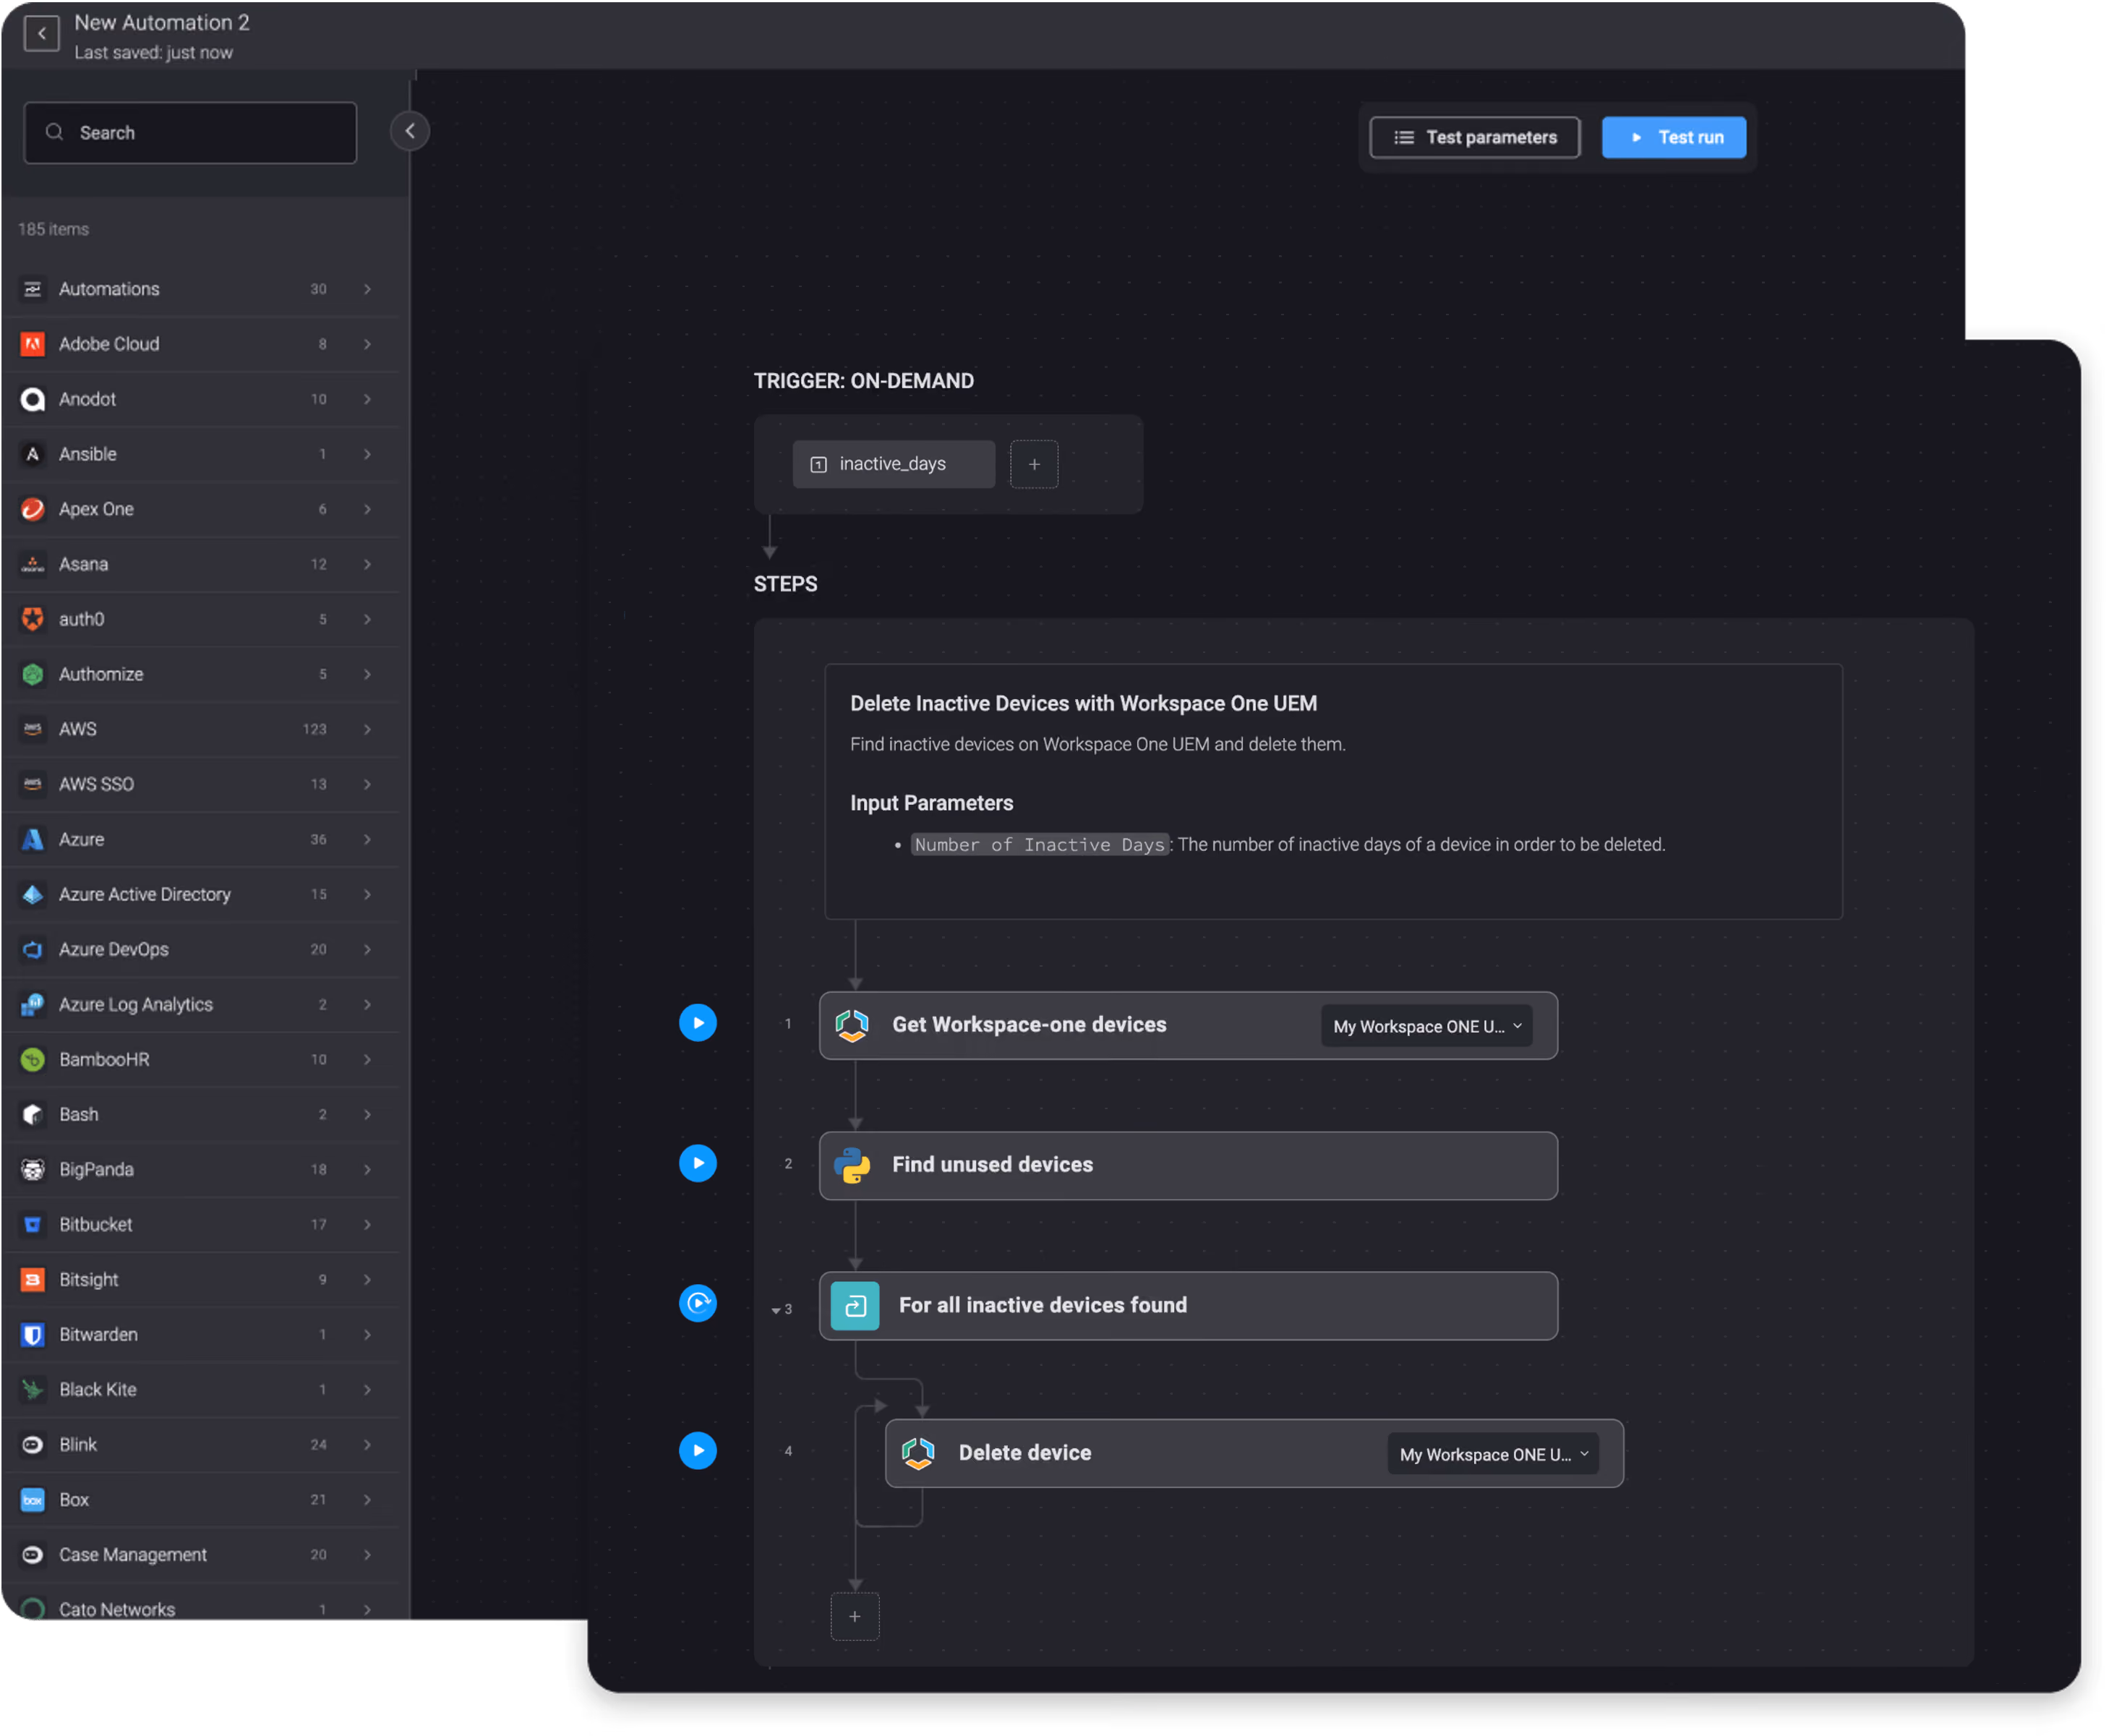Click the BambooHR icon in sidebar
The image size is (2114, 1736).
point(33,1059)
